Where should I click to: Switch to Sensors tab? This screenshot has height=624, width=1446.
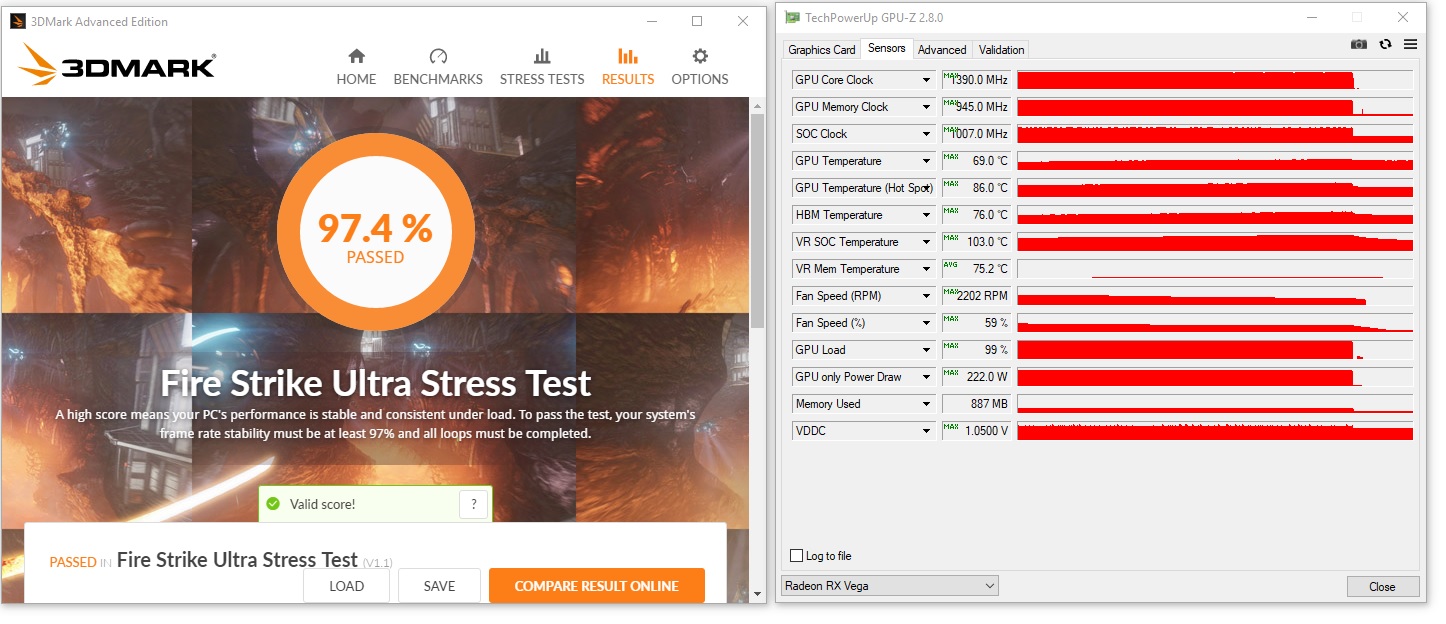click(x=887, y=48)
